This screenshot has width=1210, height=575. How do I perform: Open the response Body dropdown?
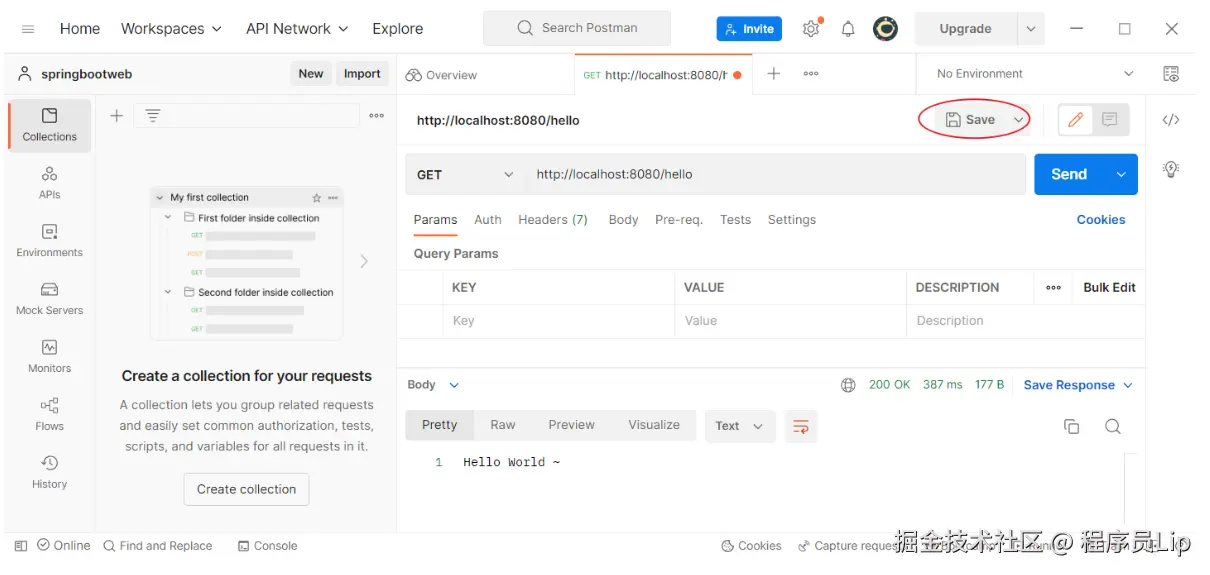(433, 385)
